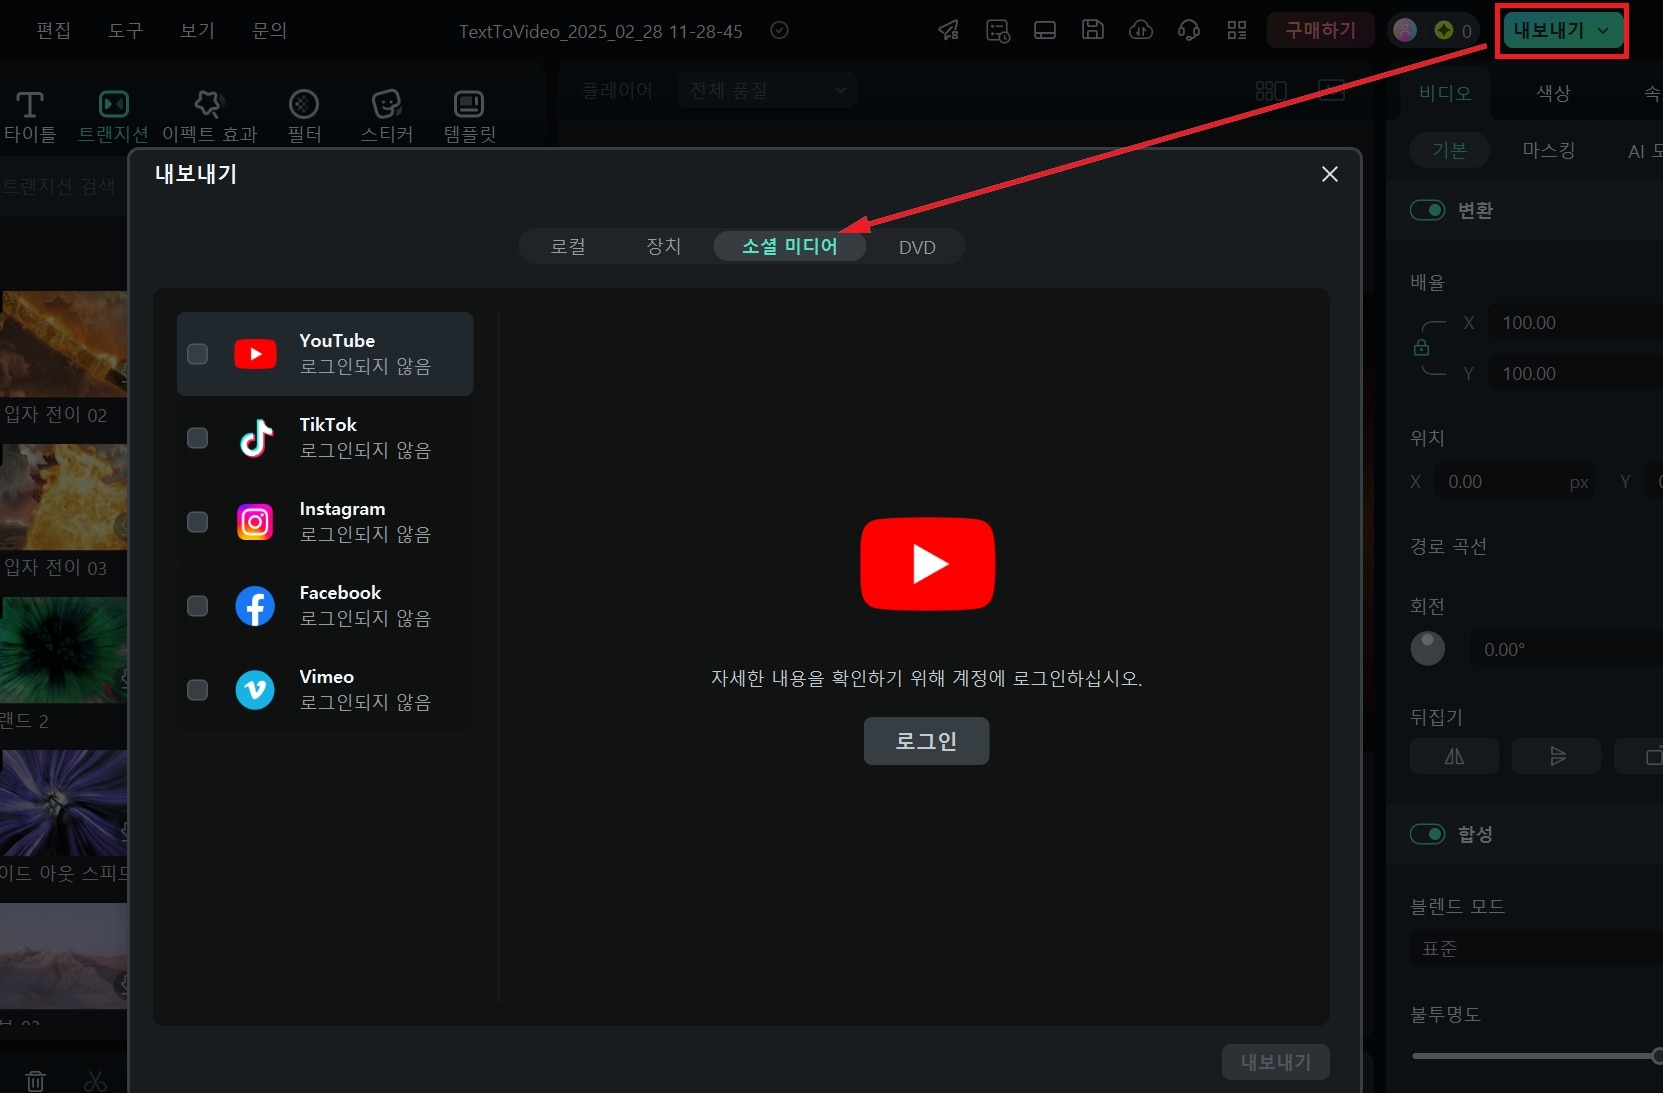Image resolution: width=1663 pixels, height=1093 pixels.
Task: Click the bottom 내보내기 export button in dialog
Action: click(1275, 1062)
